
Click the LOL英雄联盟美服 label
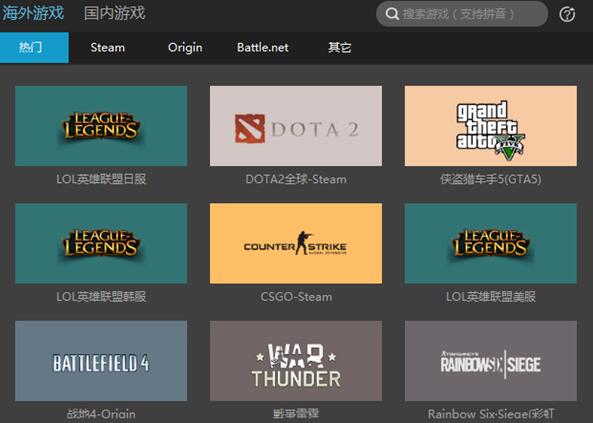(491, 297)
